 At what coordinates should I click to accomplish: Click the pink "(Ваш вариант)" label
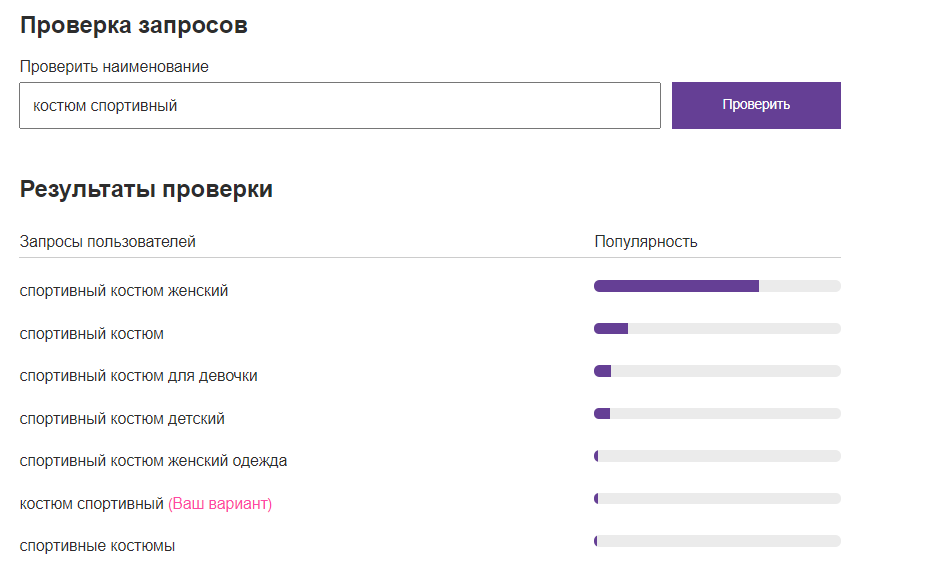tap(220, 504)
